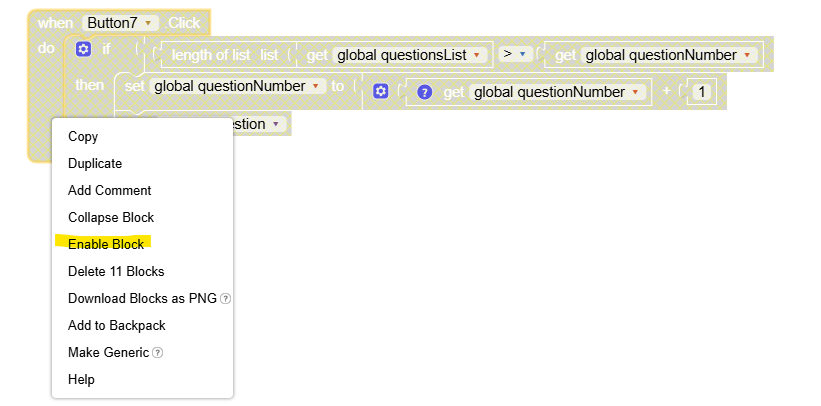This screenshot has width=821, height=406.
Task: Select Copy from the context menu
Action: 83,136
